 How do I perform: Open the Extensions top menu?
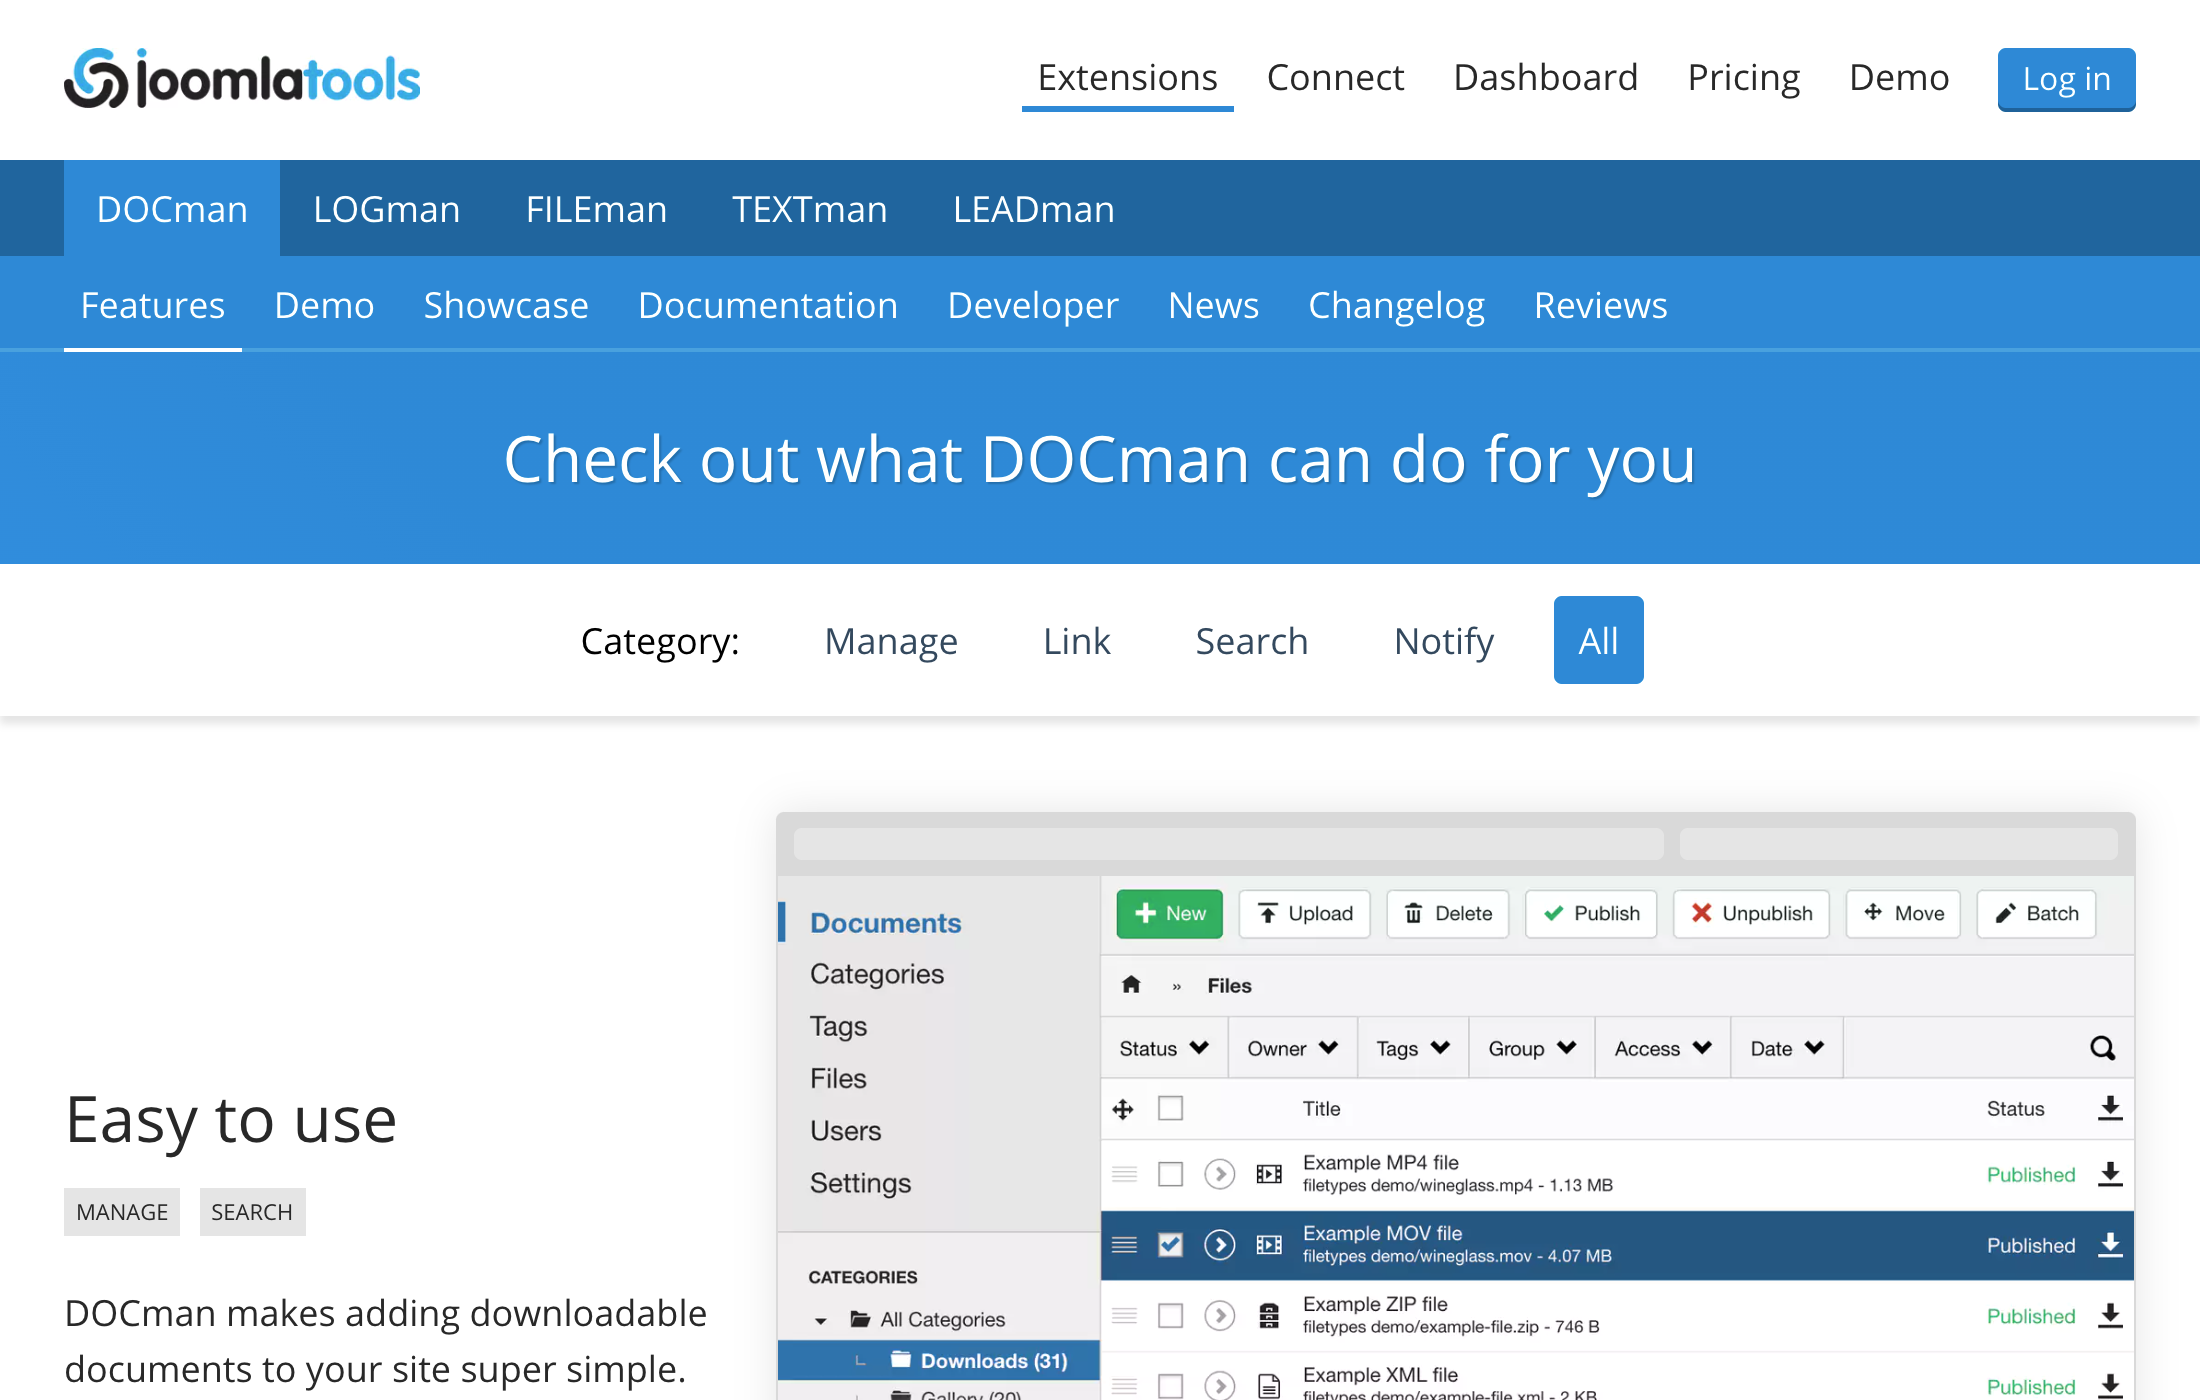tap(1127, 78)
